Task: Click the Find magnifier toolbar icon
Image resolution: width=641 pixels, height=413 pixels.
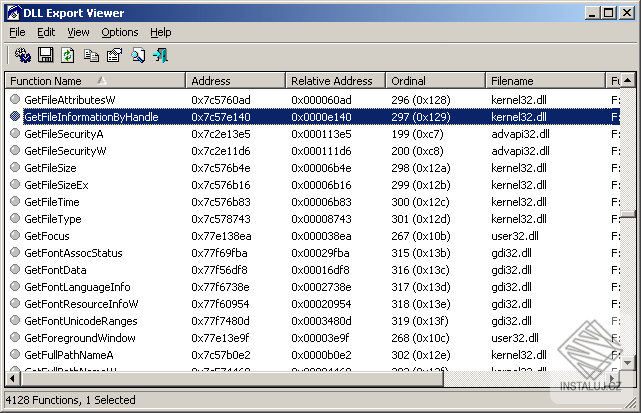Action: click(x=138, y=55)
